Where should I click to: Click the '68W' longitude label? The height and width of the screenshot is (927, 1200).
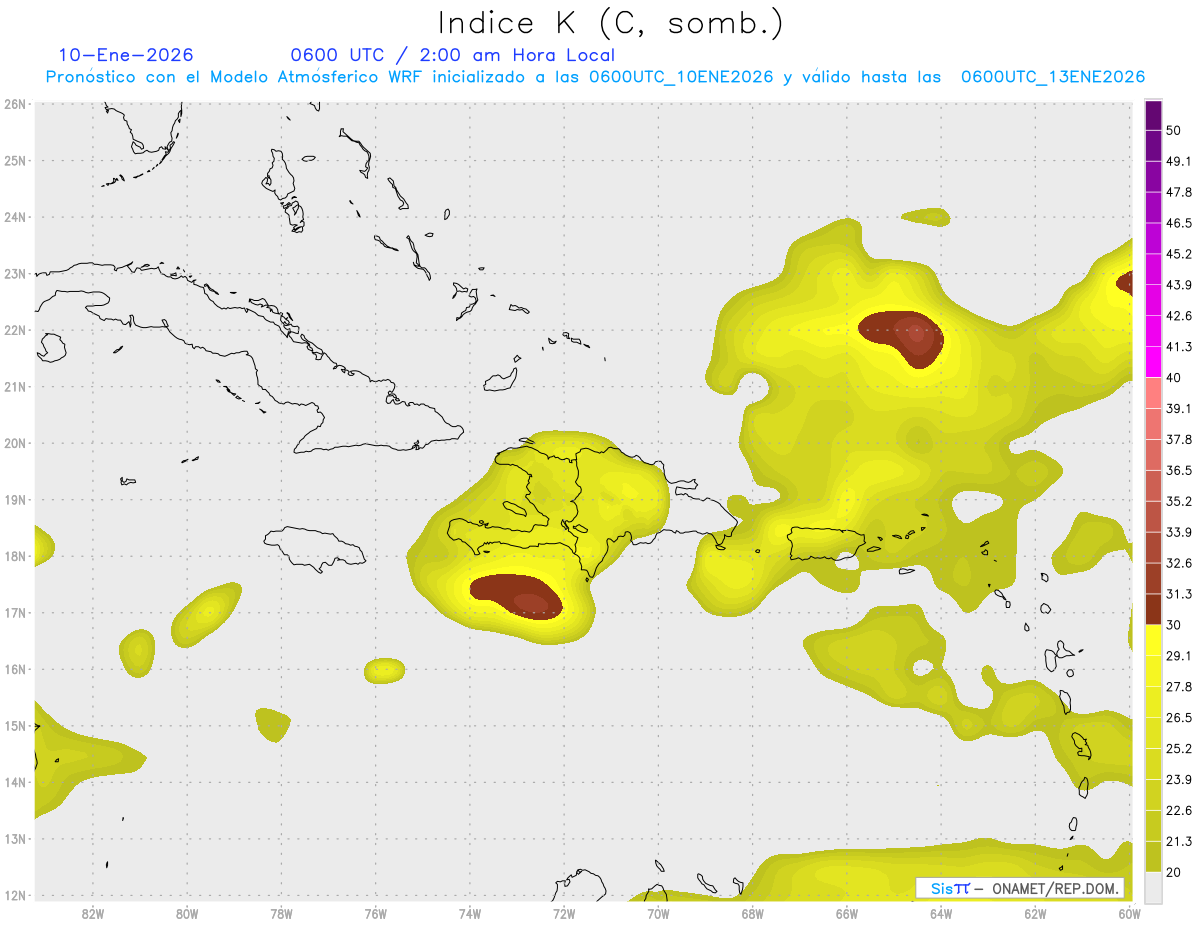click(x=753, y=914)
